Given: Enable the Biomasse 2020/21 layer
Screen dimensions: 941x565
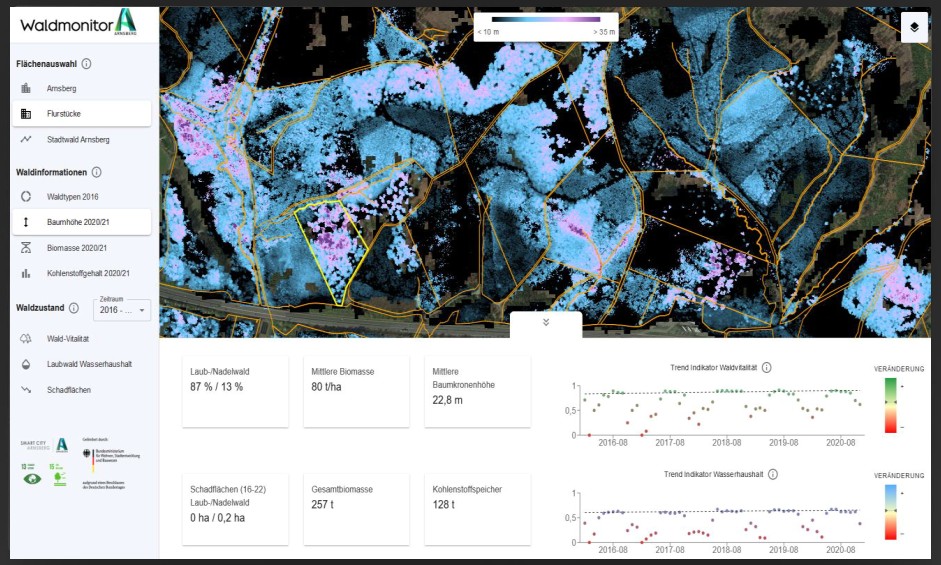Looking at the screenshot, I should pos(76,248).
